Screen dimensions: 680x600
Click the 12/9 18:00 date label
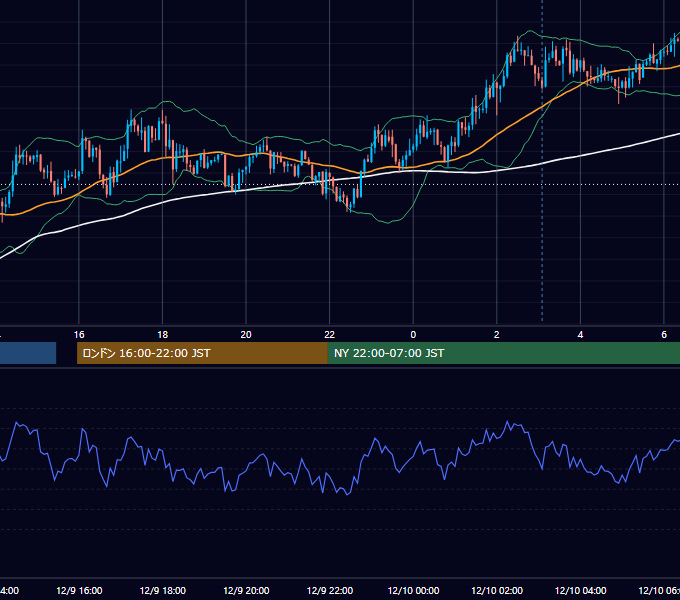click(x=163, y=590)
